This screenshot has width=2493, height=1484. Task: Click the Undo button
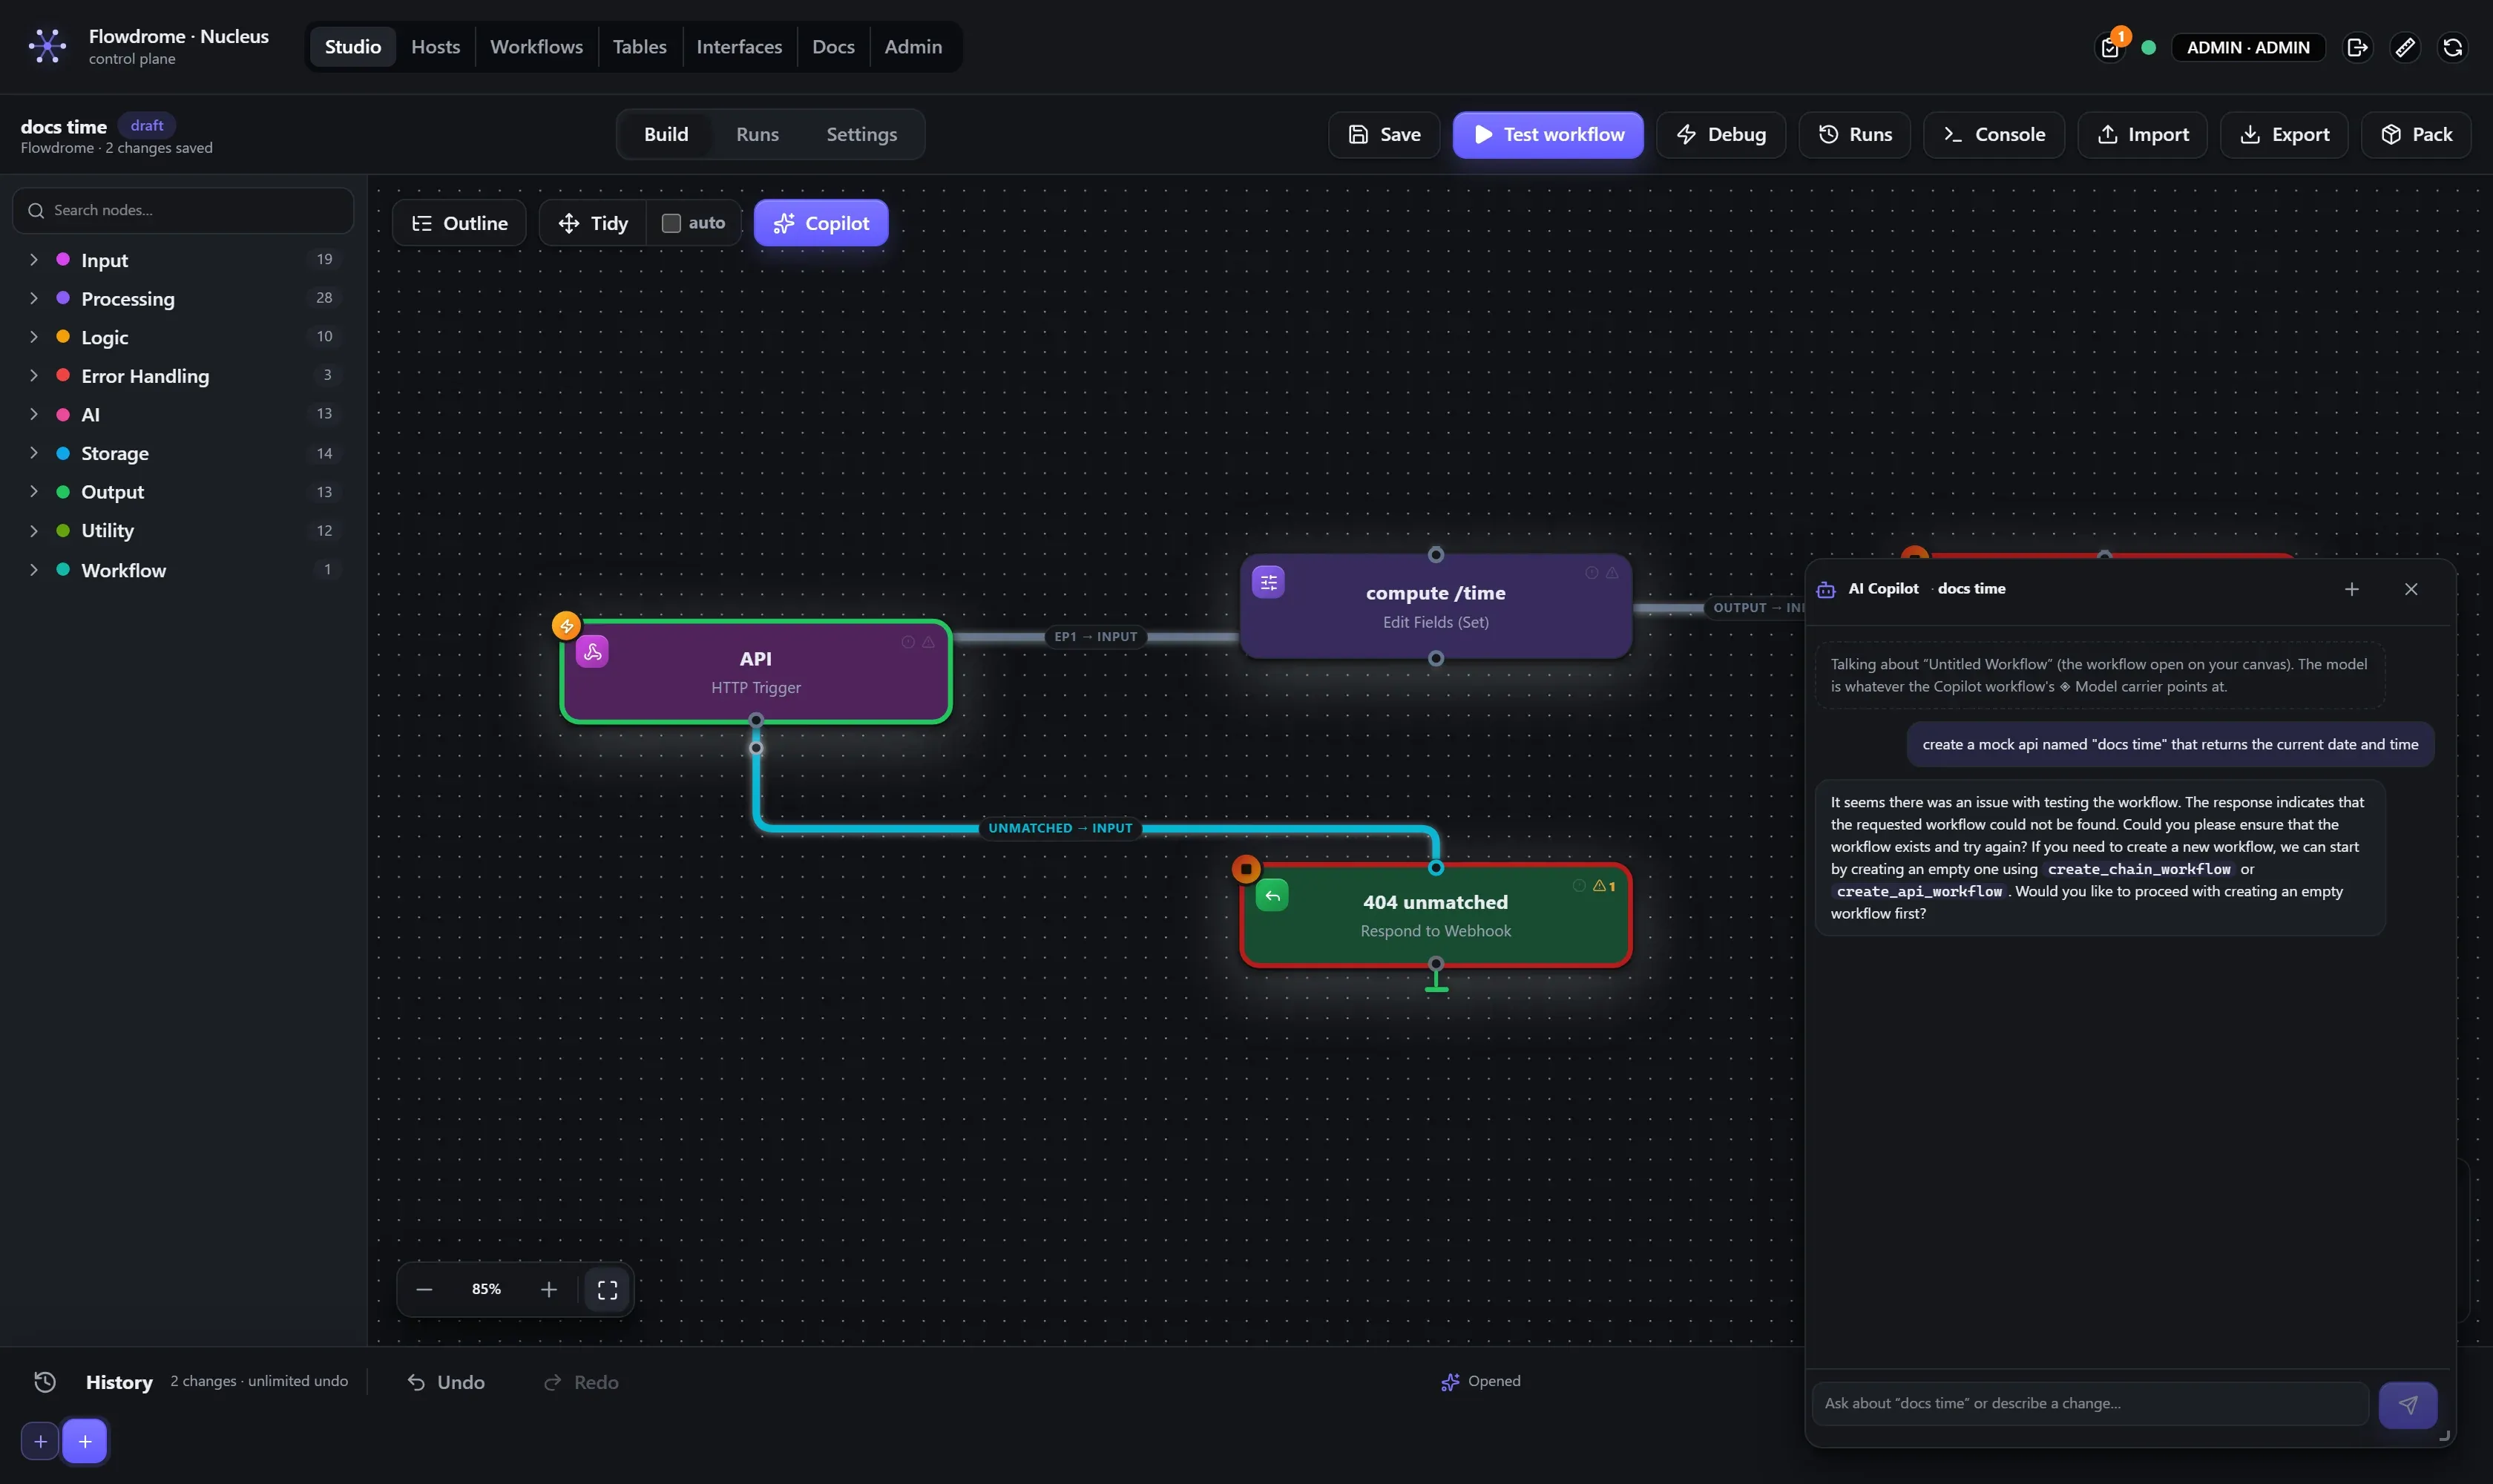(x=446, y=1383)
